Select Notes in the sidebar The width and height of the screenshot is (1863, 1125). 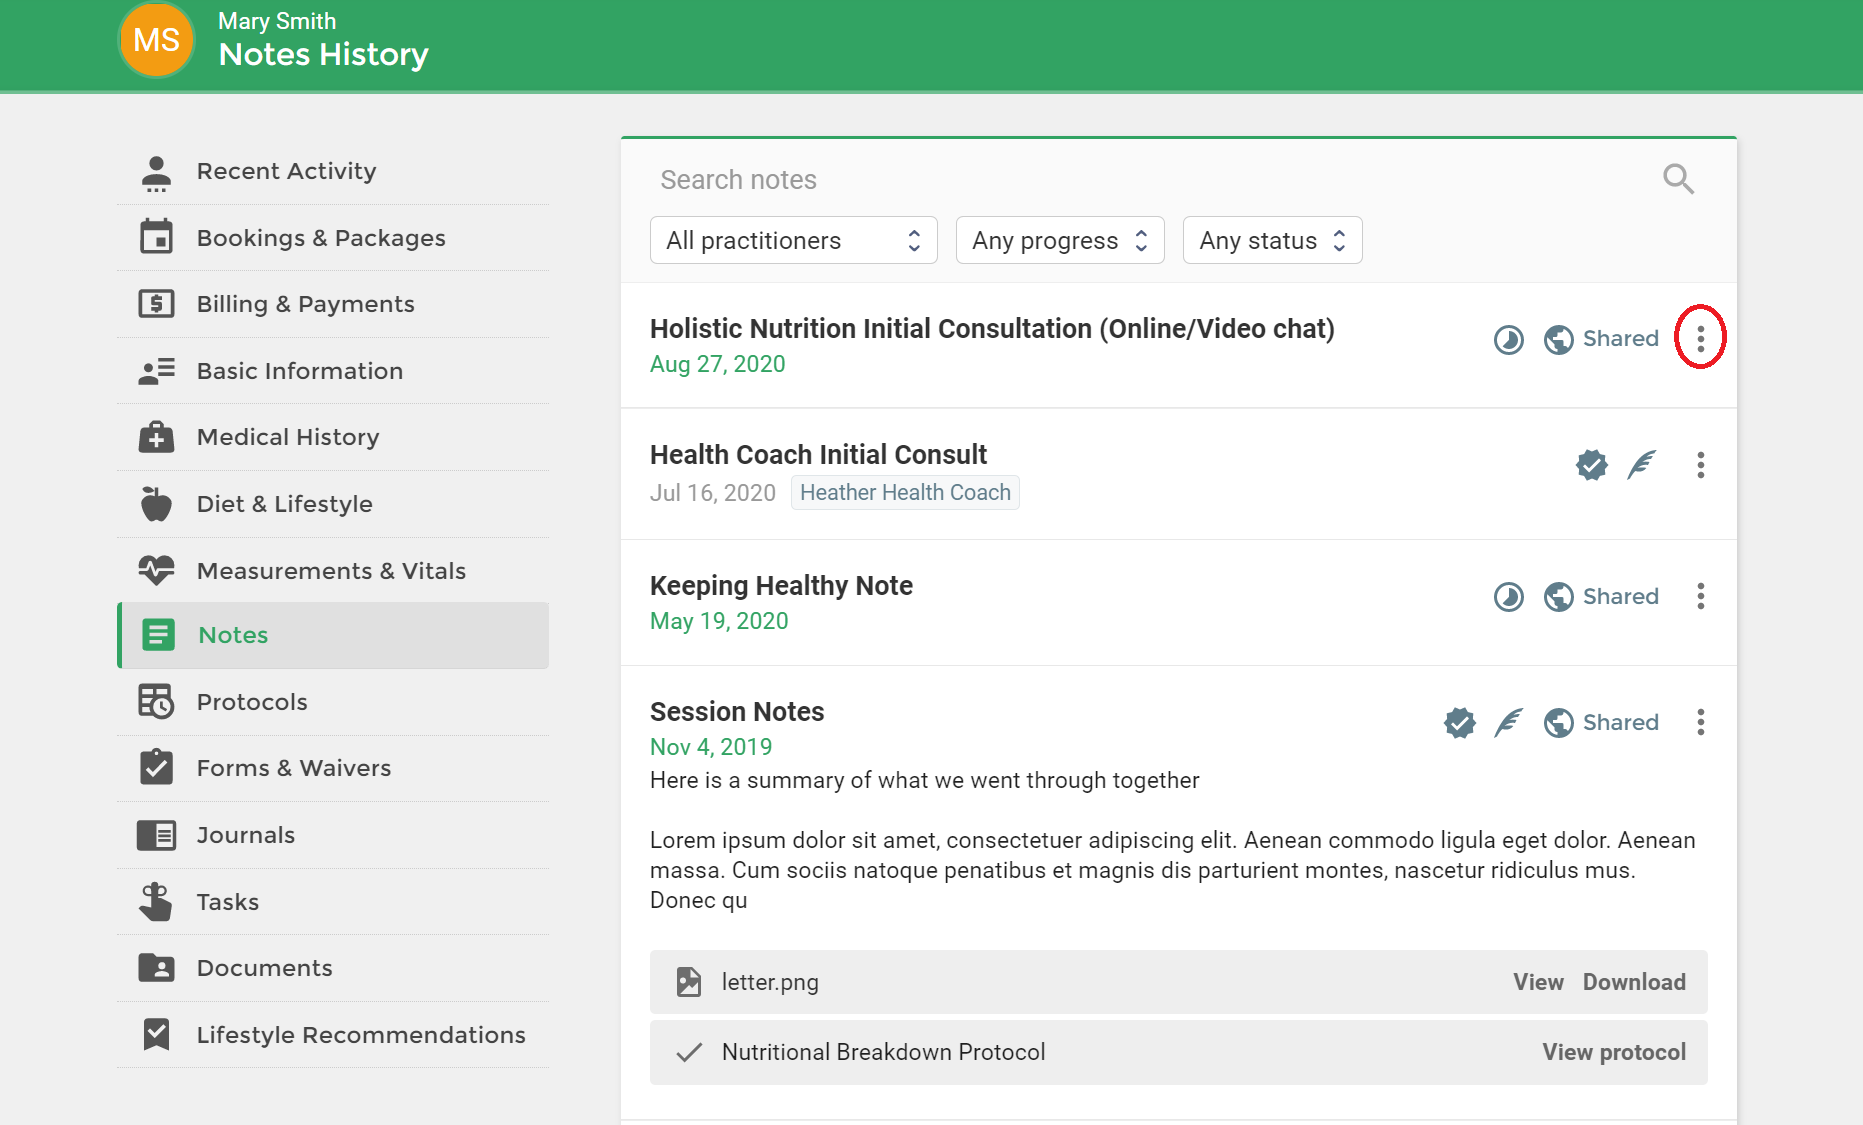[x=333, y=635]
